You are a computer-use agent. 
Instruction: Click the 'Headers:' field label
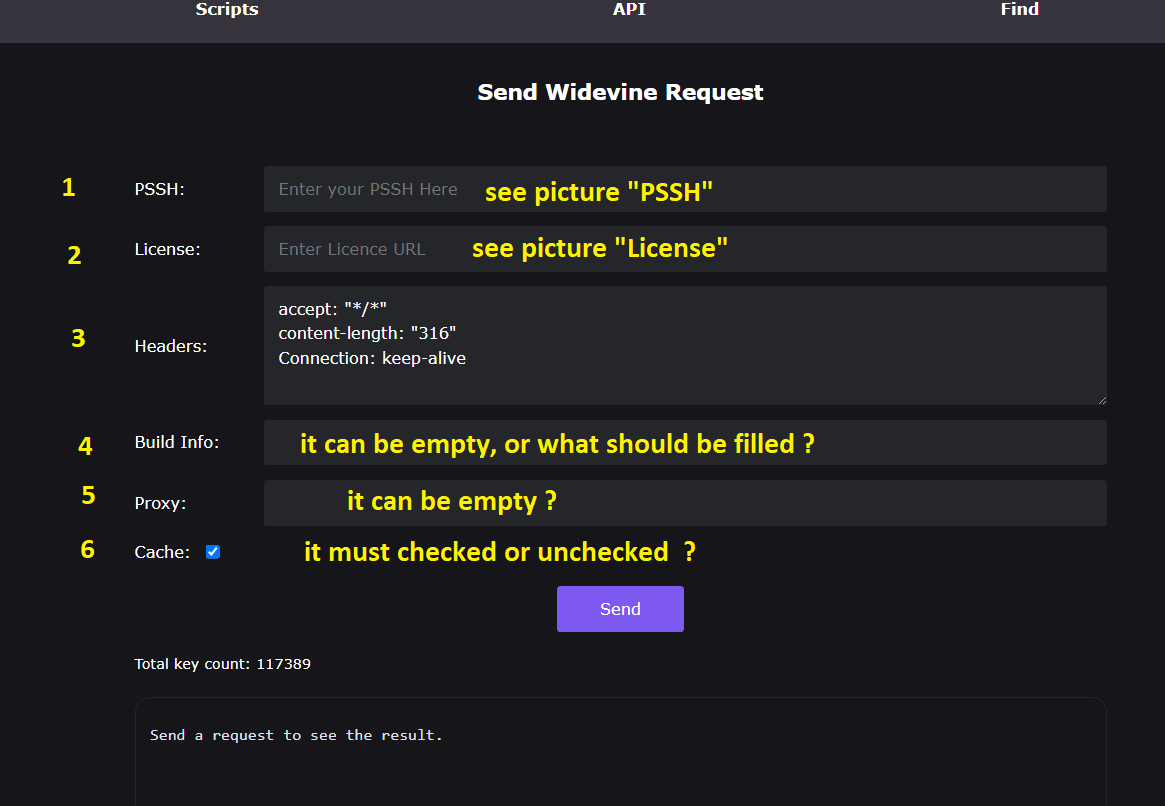(170, 346)
